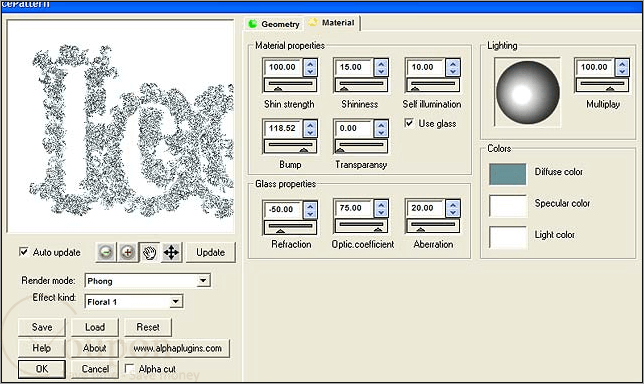Click the Optic.coefficient value field 75.00
Screen dimensions: 644x384
[x=354, y=208]
